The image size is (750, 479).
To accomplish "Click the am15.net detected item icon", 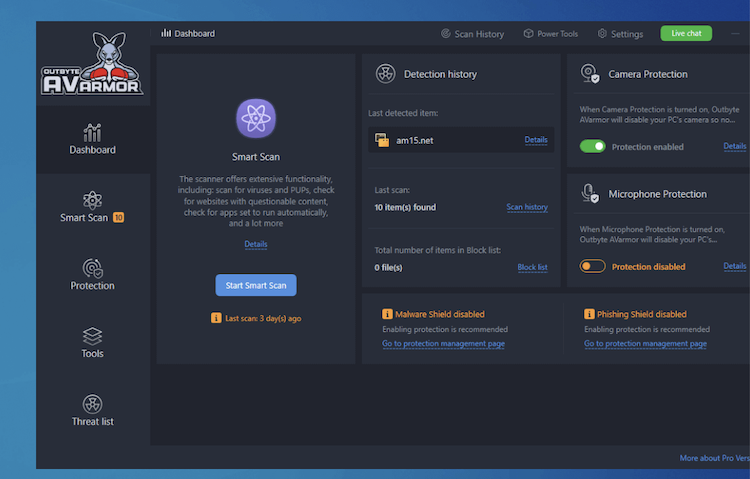I will (382, 140).
